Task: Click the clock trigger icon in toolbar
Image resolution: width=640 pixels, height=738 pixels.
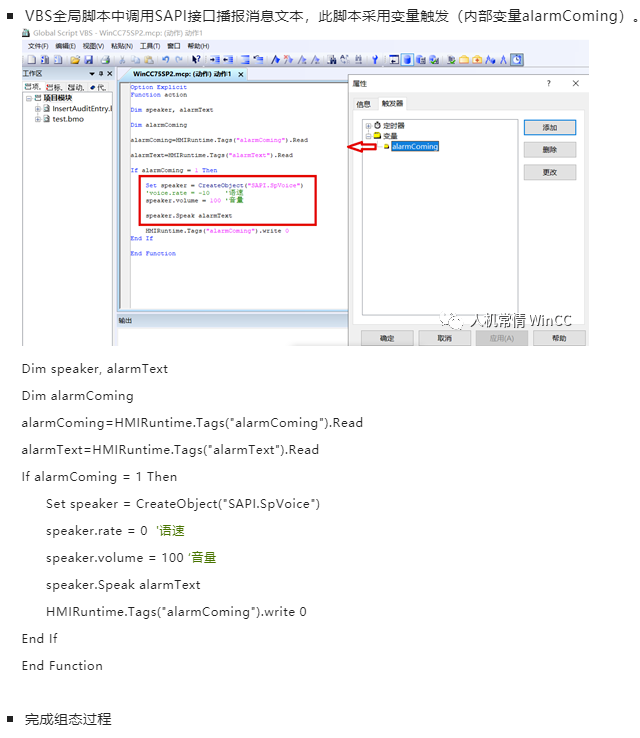Action: tap(517, 60)
